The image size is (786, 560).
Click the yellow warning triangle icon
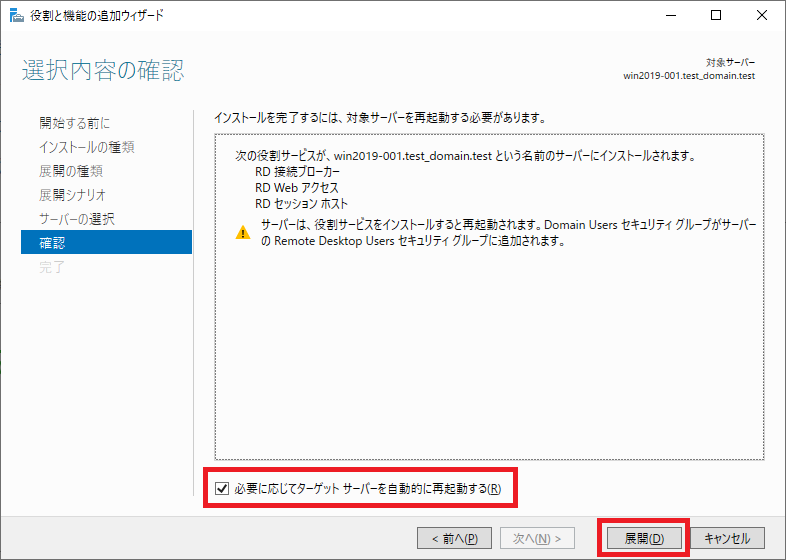(243, 233)
